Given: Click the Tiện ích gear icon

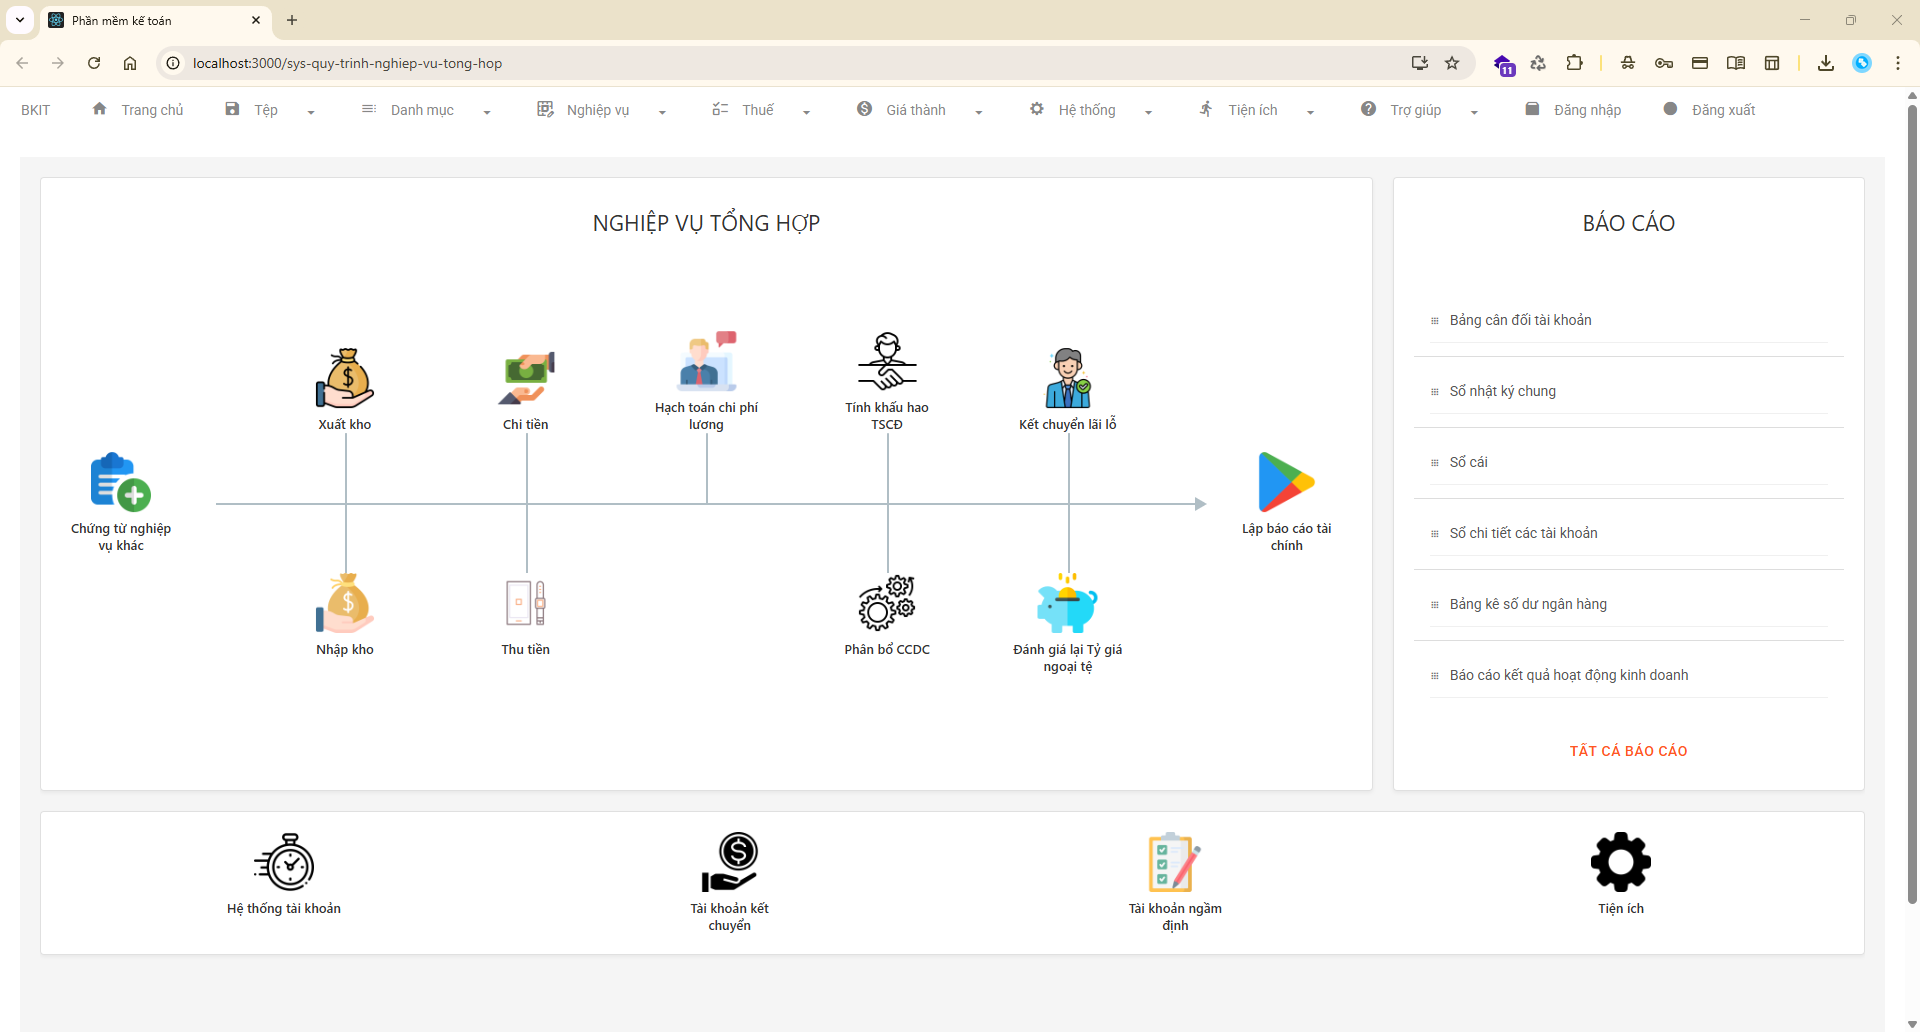Looking at the screenshot, I should pyautogui.click(x=1621, y=862).
